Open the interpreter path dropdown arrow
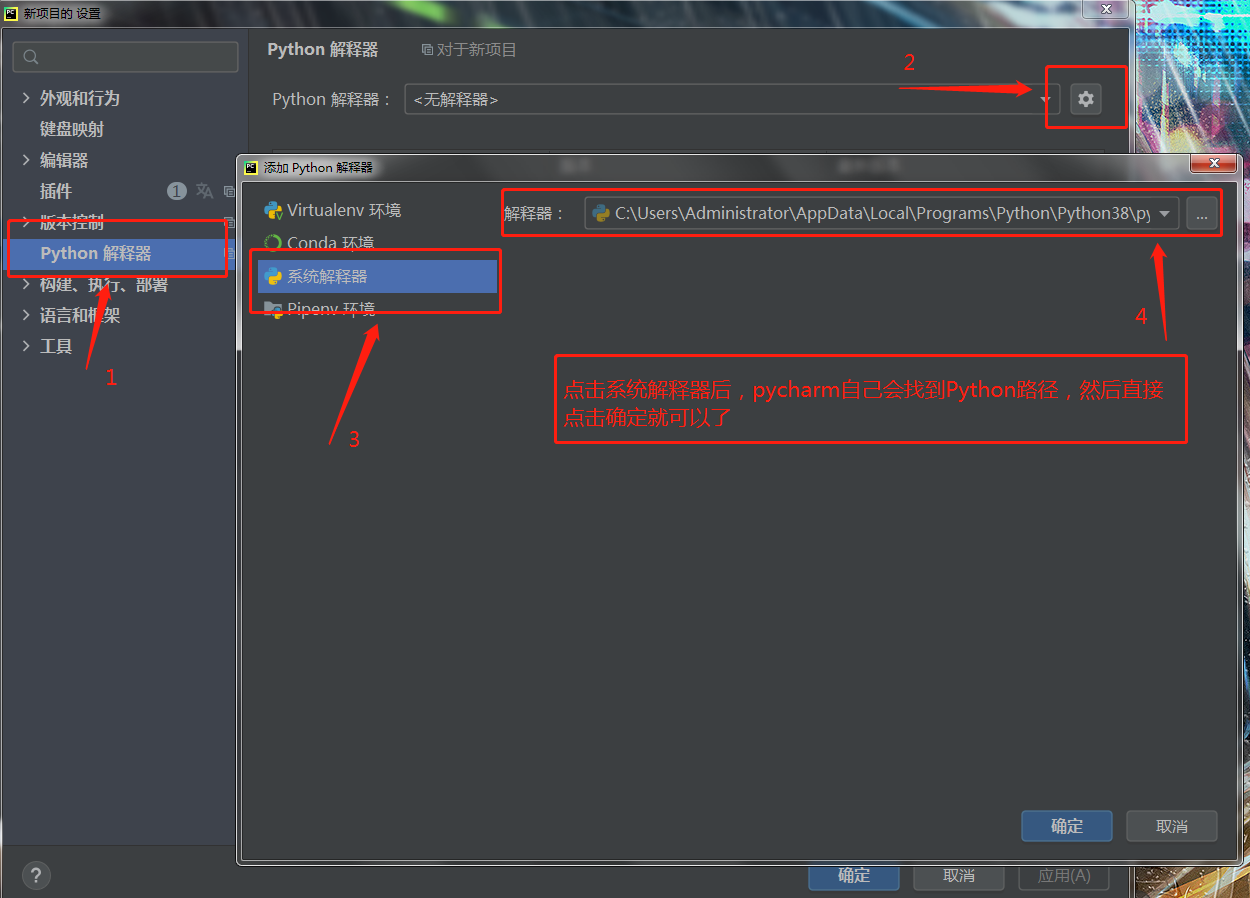1250x898 pixels. click(1165, 214)
